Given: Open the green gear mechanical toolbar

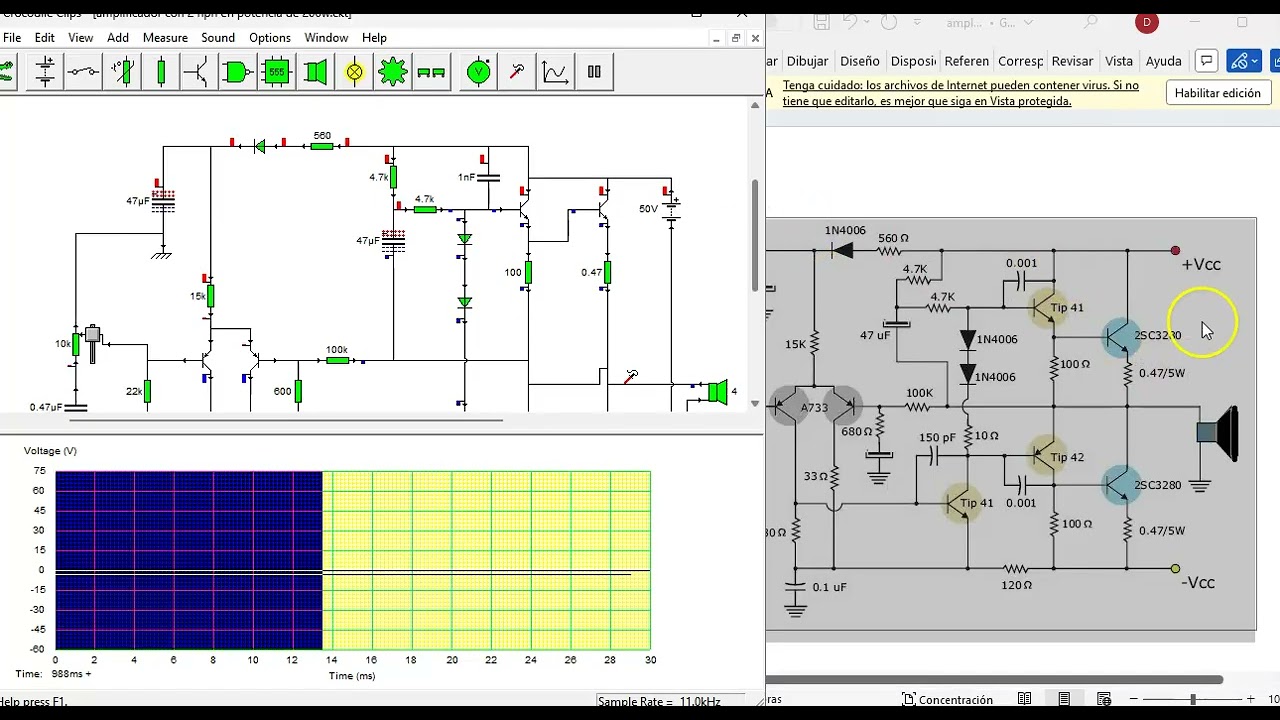Looking at the screenshot, I should 393,72.
